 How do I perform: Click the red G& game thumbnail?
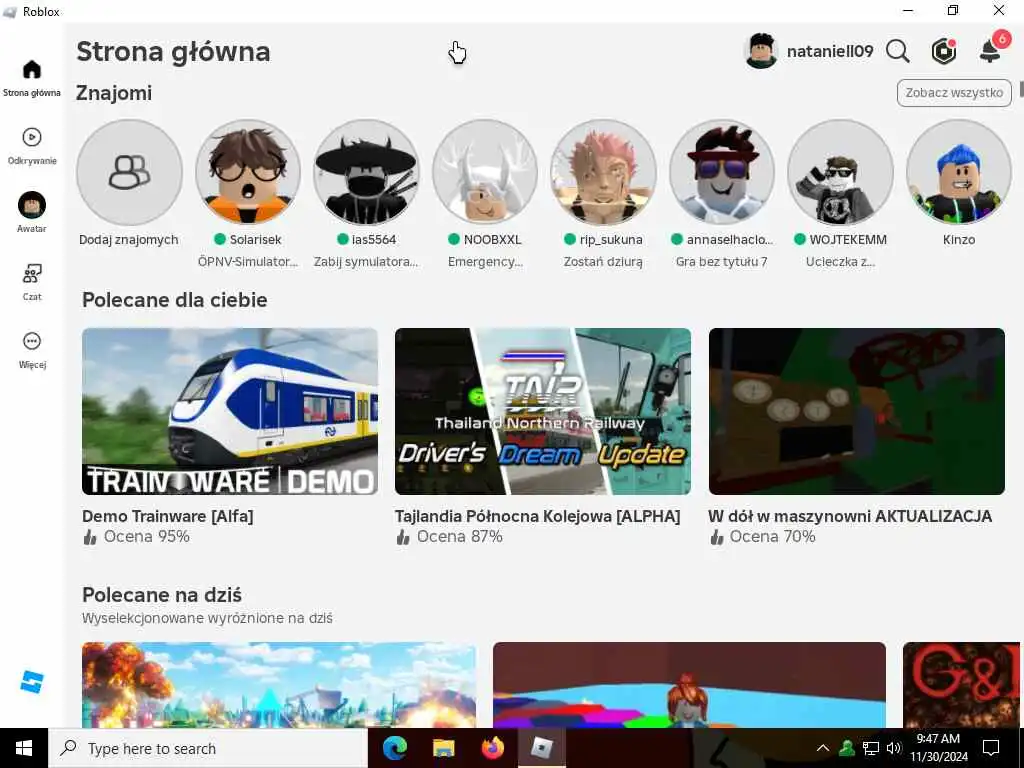961,685
